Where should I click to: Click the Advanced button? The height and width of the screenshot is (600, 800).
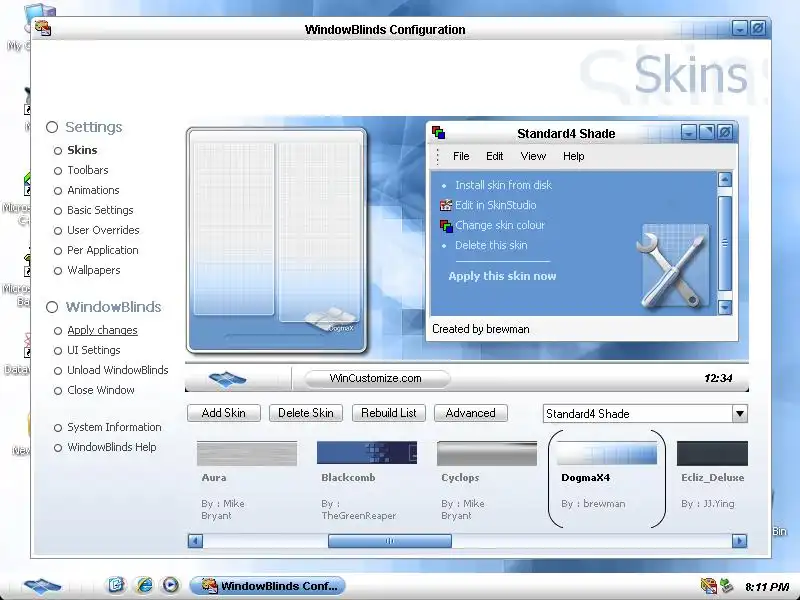pyautogui.click(x=470, y=413)
